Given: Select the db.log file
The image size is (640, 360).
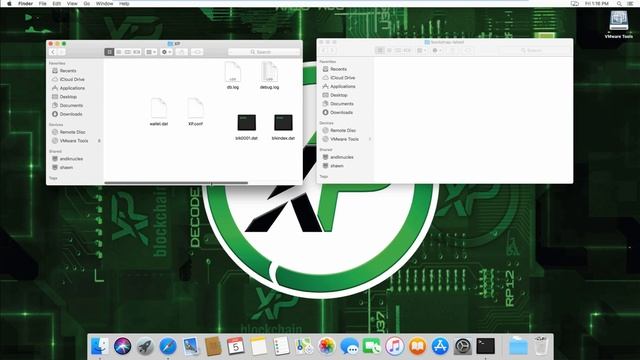Looking at the screenshot, I should click(x=233, y=76).
